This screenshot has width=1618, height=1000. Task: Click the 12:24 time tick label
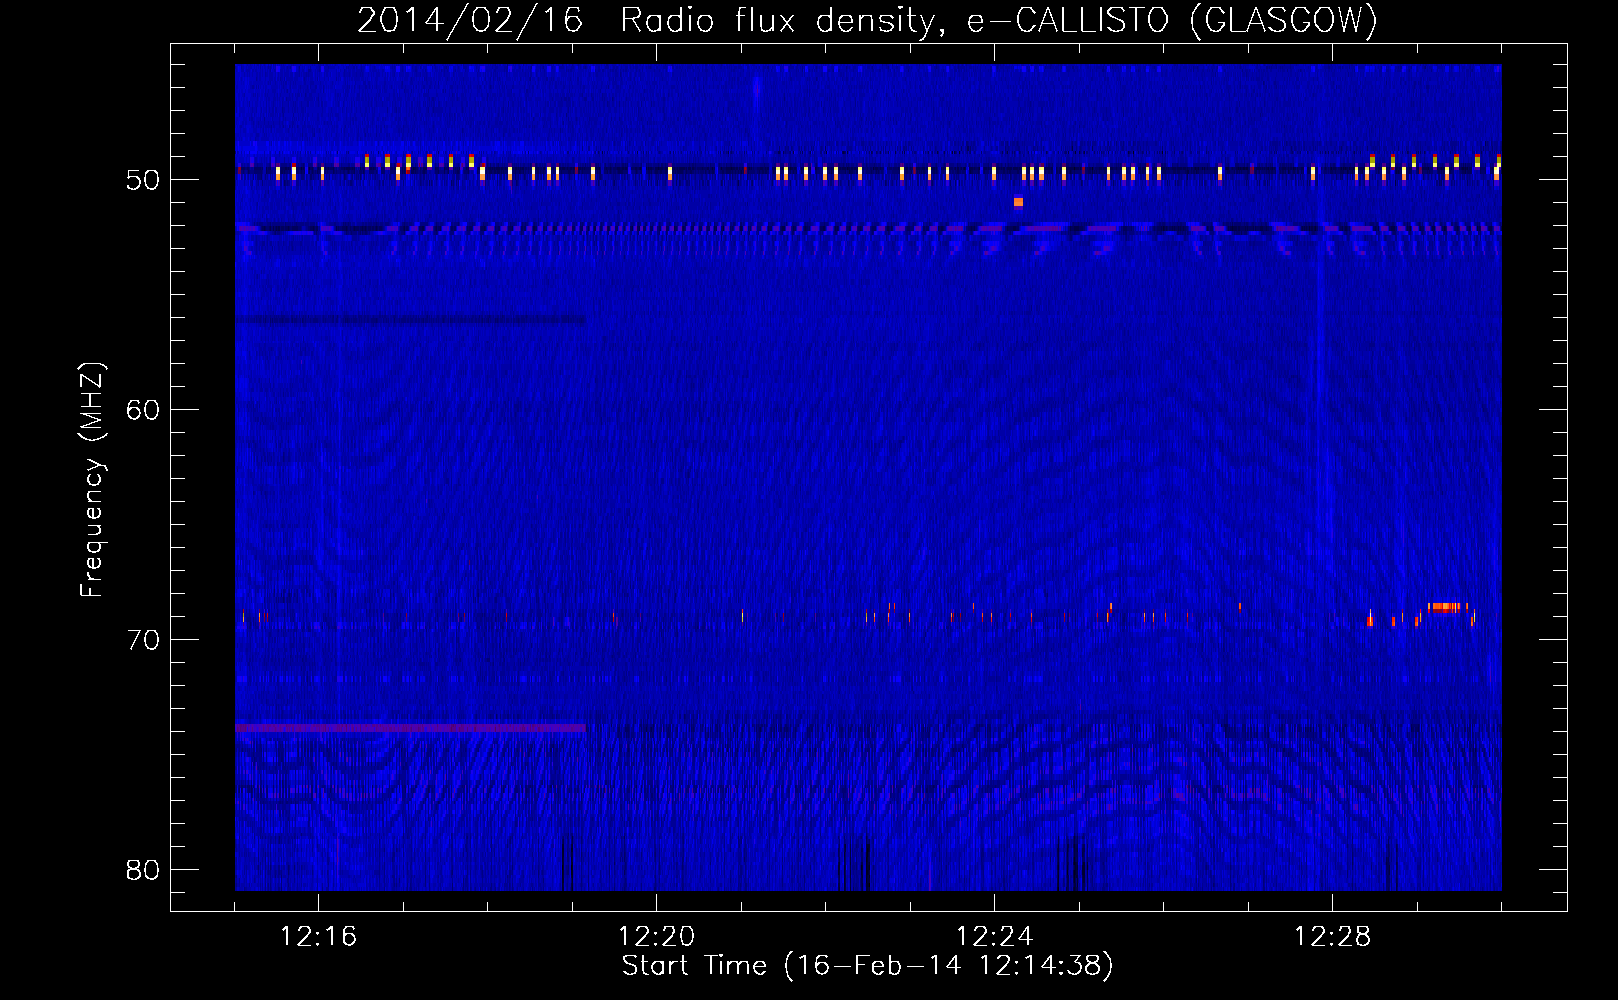click(994, 937)
